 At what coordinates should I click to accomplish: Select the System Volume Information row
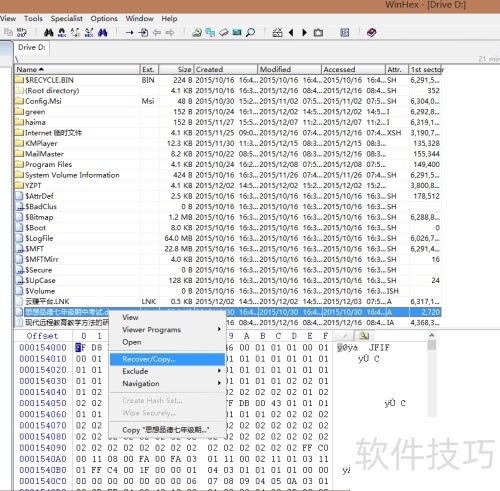[228, 175]
